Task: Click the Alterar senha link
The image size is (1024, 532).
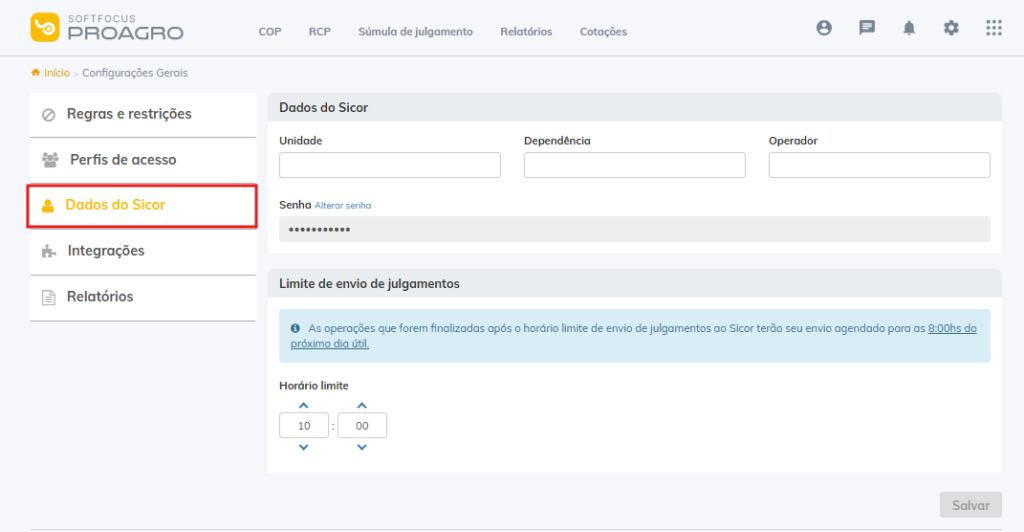Action: click(x=343, y=205)
